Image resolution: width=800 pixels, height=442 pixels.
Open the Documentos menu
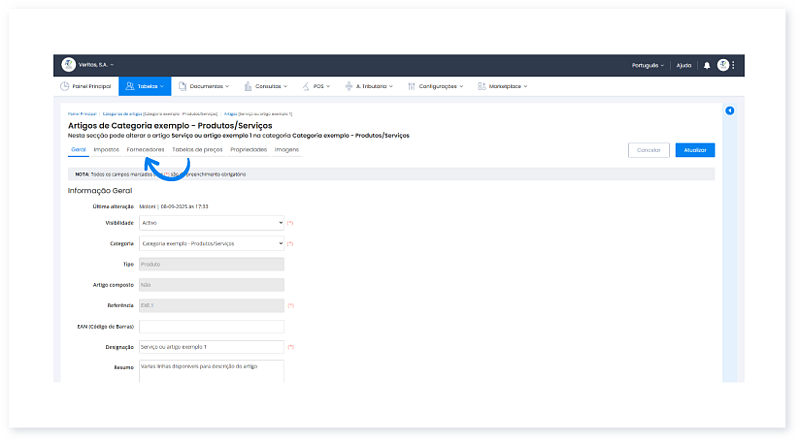tap(204, 87)
